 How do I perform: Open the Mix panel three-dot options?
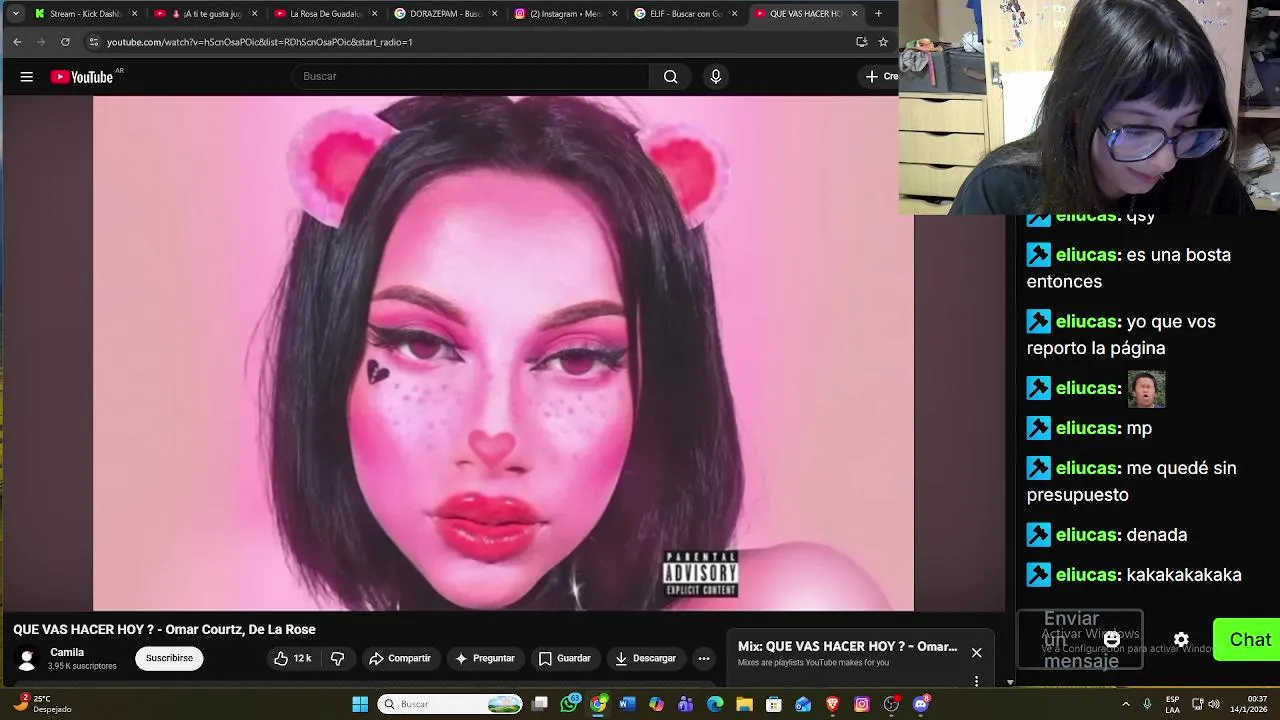coord(976,681)
